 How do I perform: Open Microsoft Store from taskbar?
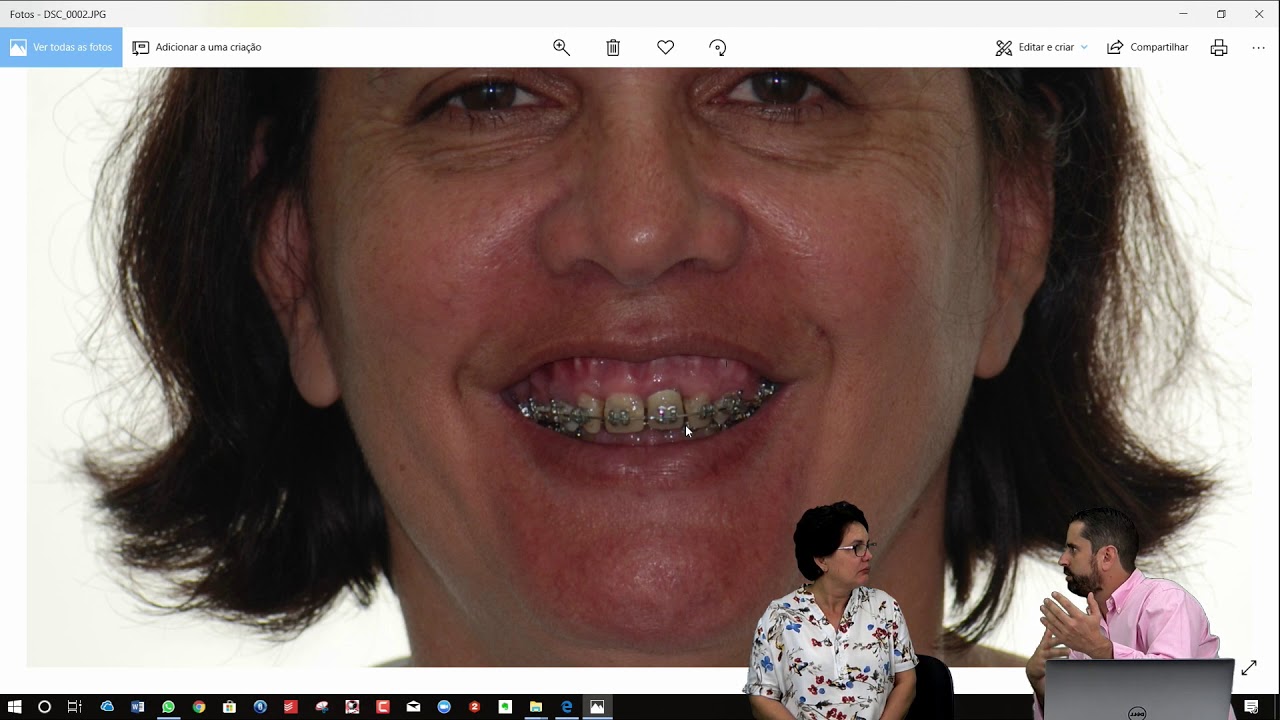[x=229, y=707]
